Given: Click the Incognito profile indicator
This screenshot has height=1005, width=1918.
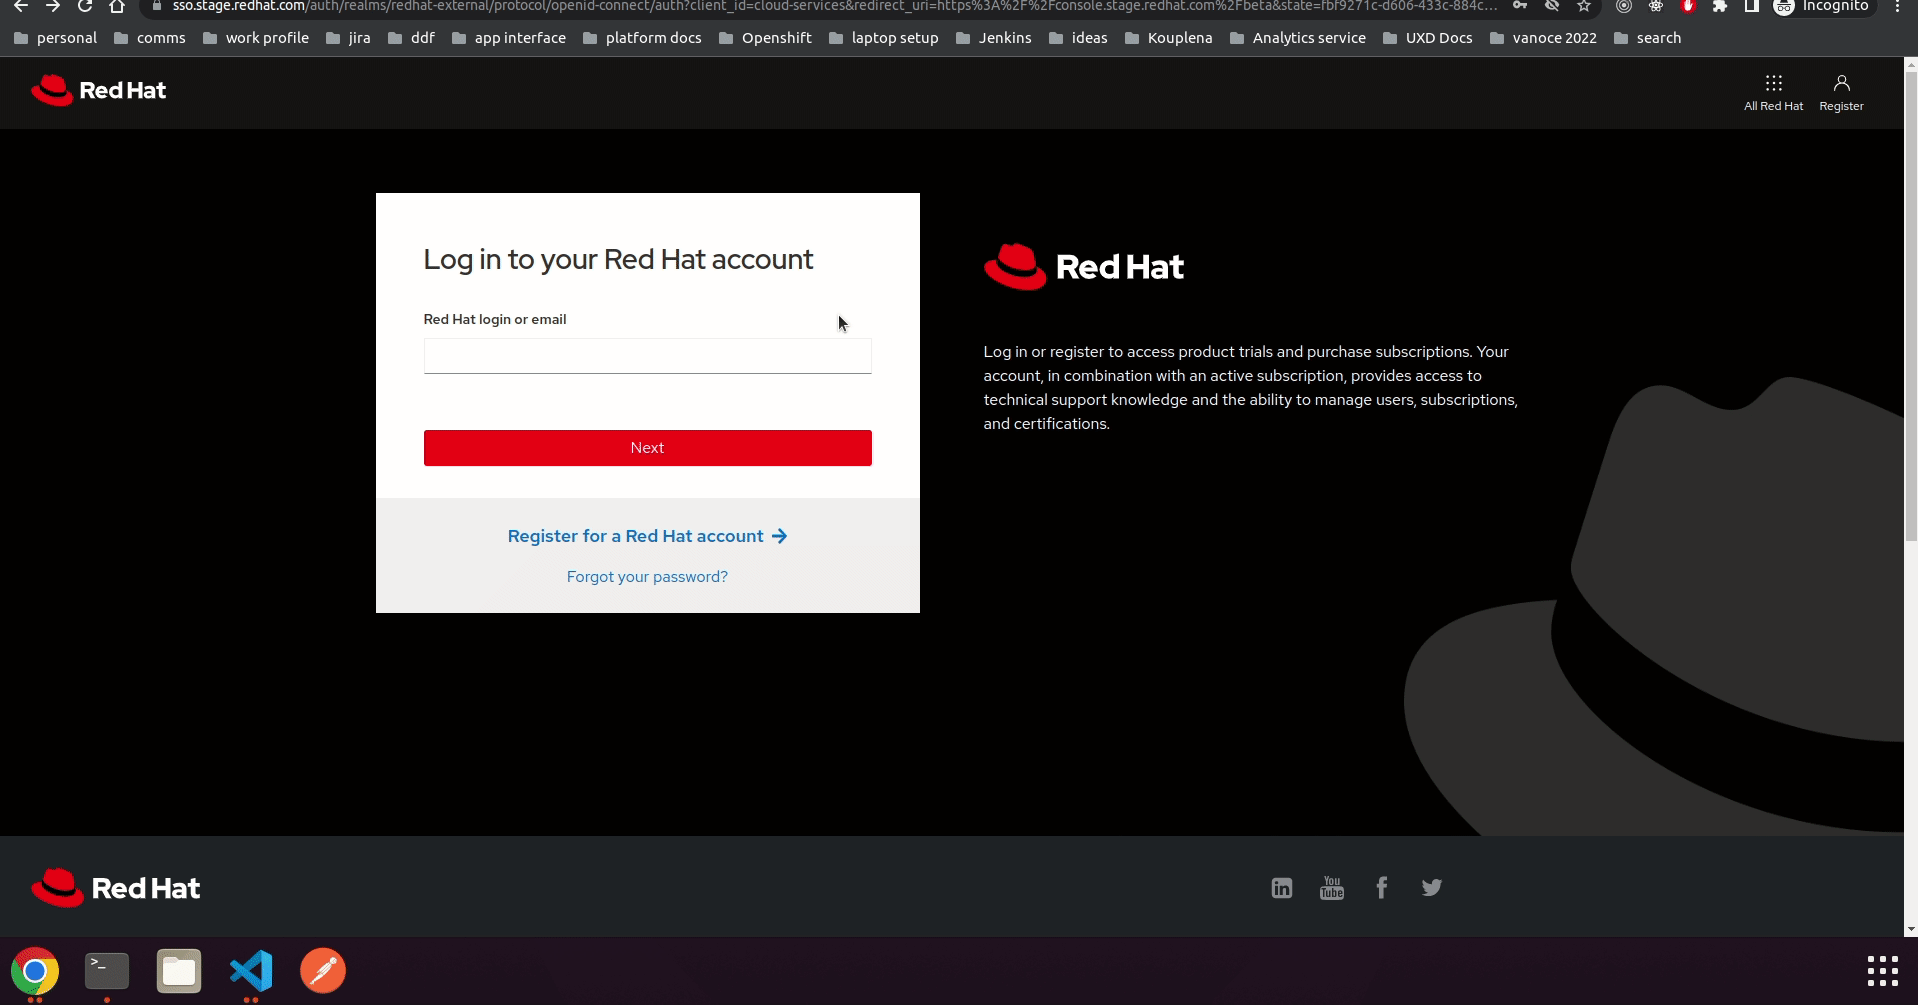Looking at the screenshot, I should click(1822, 6).
